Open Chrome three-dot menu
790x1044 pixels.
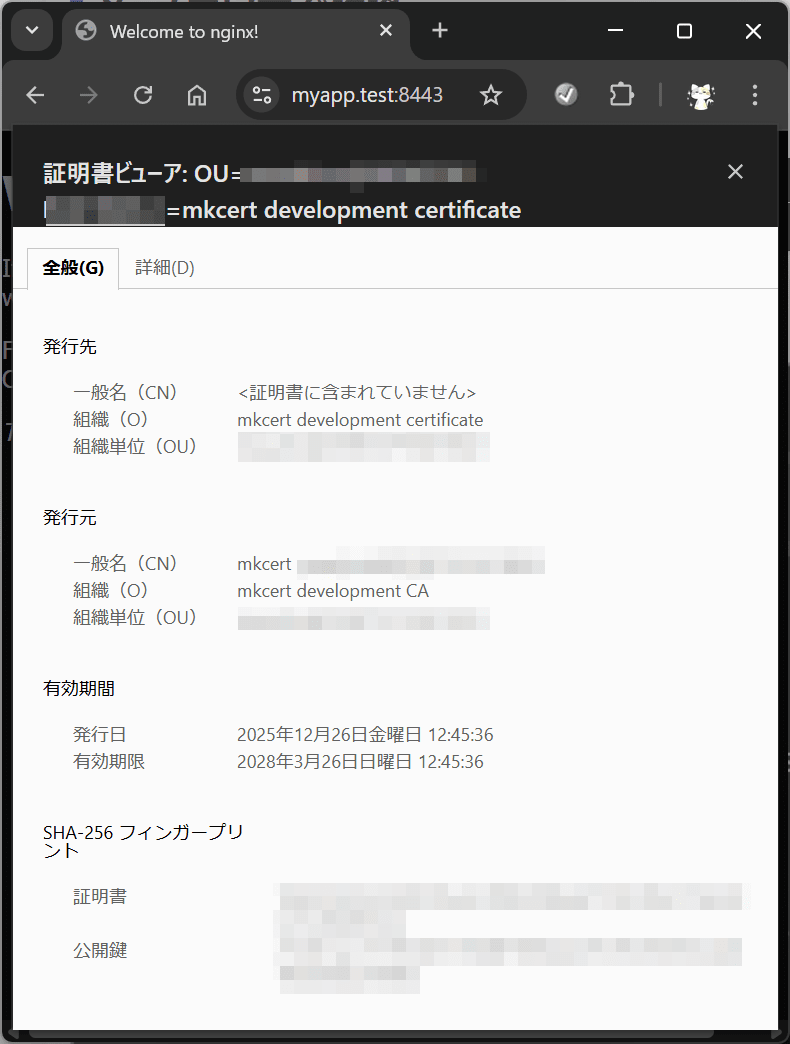[755, 95]
